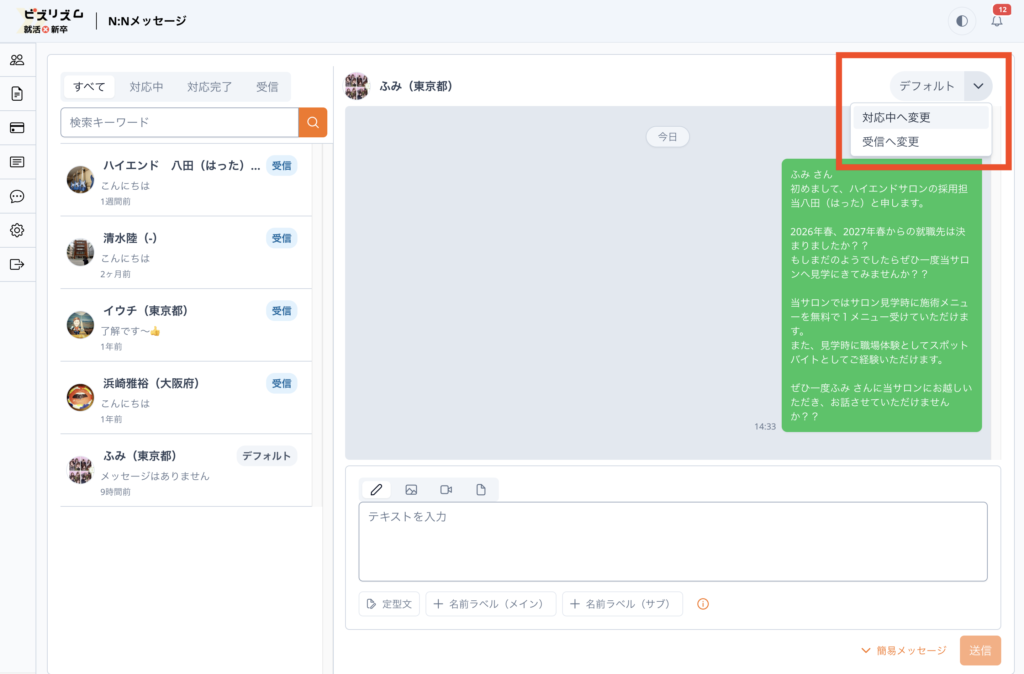The width and height of the screenshot is (1024, 674).
Task: Open the notification bell with 12 badge
Action: tap(996, 21)
